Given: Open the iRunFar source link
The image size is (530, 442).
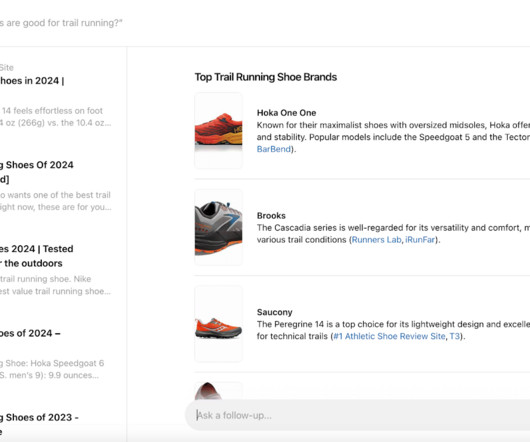Looking at the screenshot, I should (x=420, y=240).
